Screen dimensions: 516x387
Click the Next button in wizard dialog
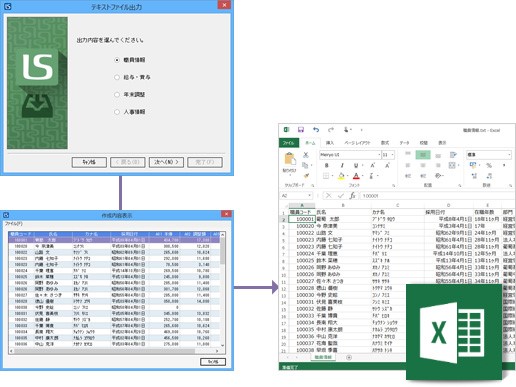166,162
